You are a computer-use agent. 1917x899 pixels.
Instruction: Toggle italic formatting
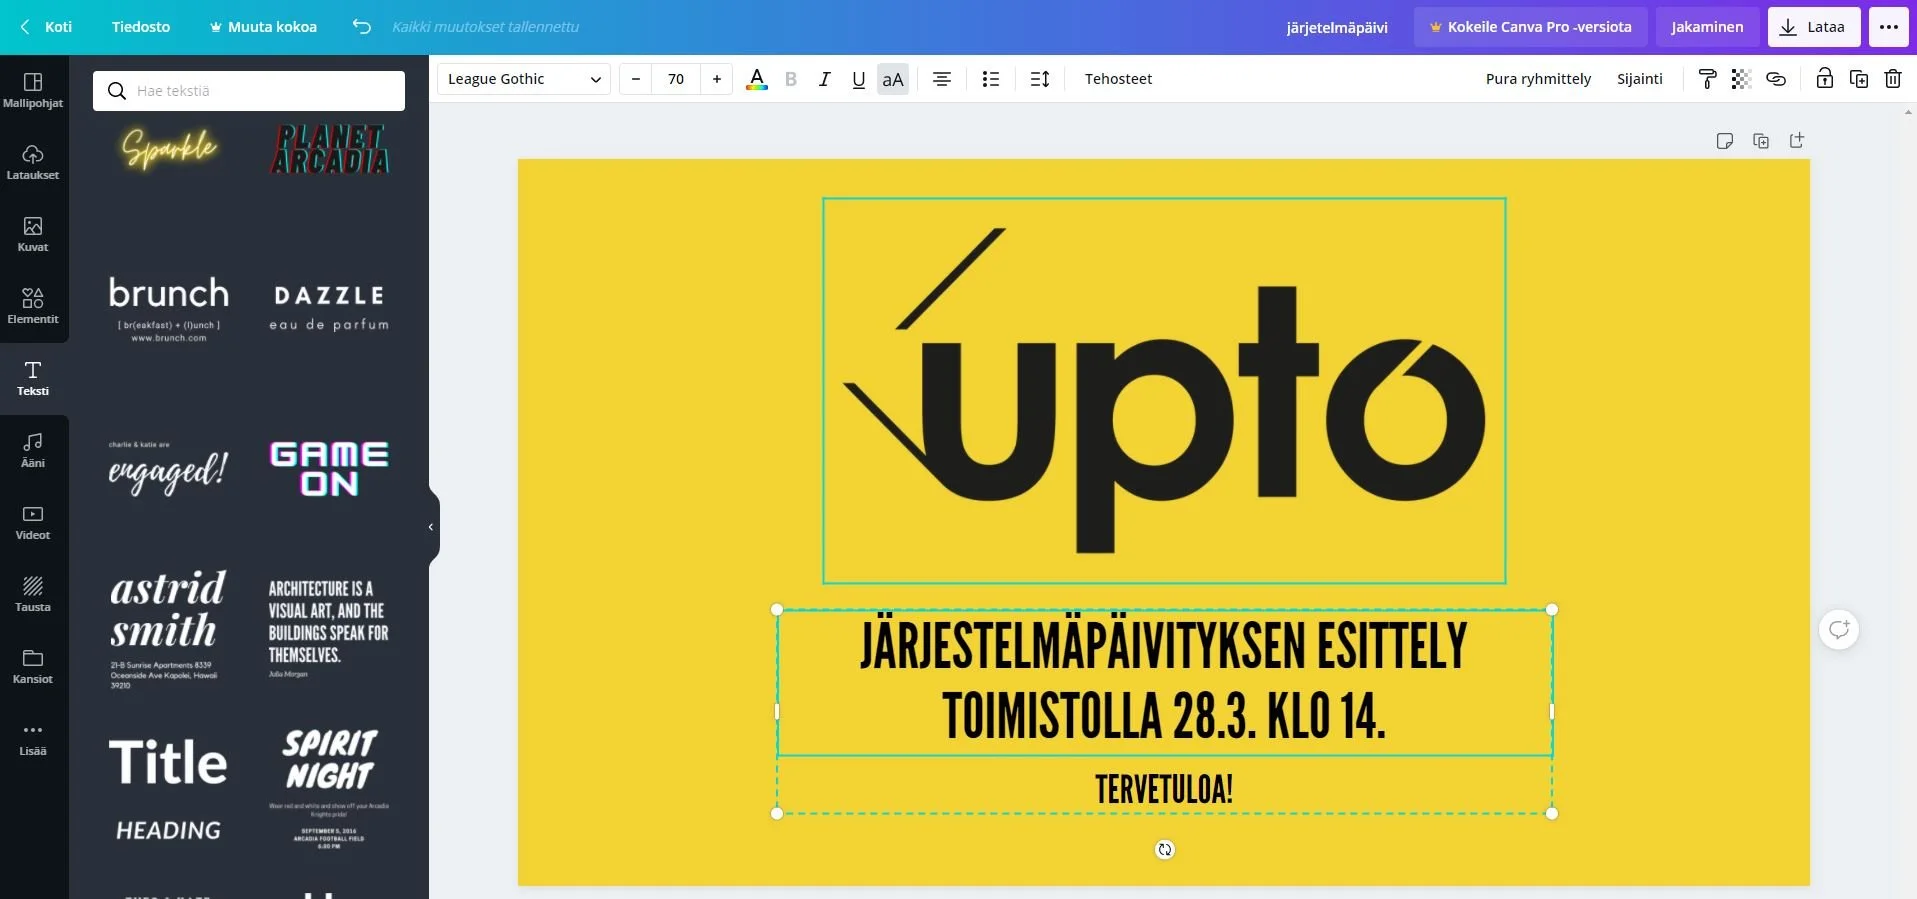click(824, 79)
